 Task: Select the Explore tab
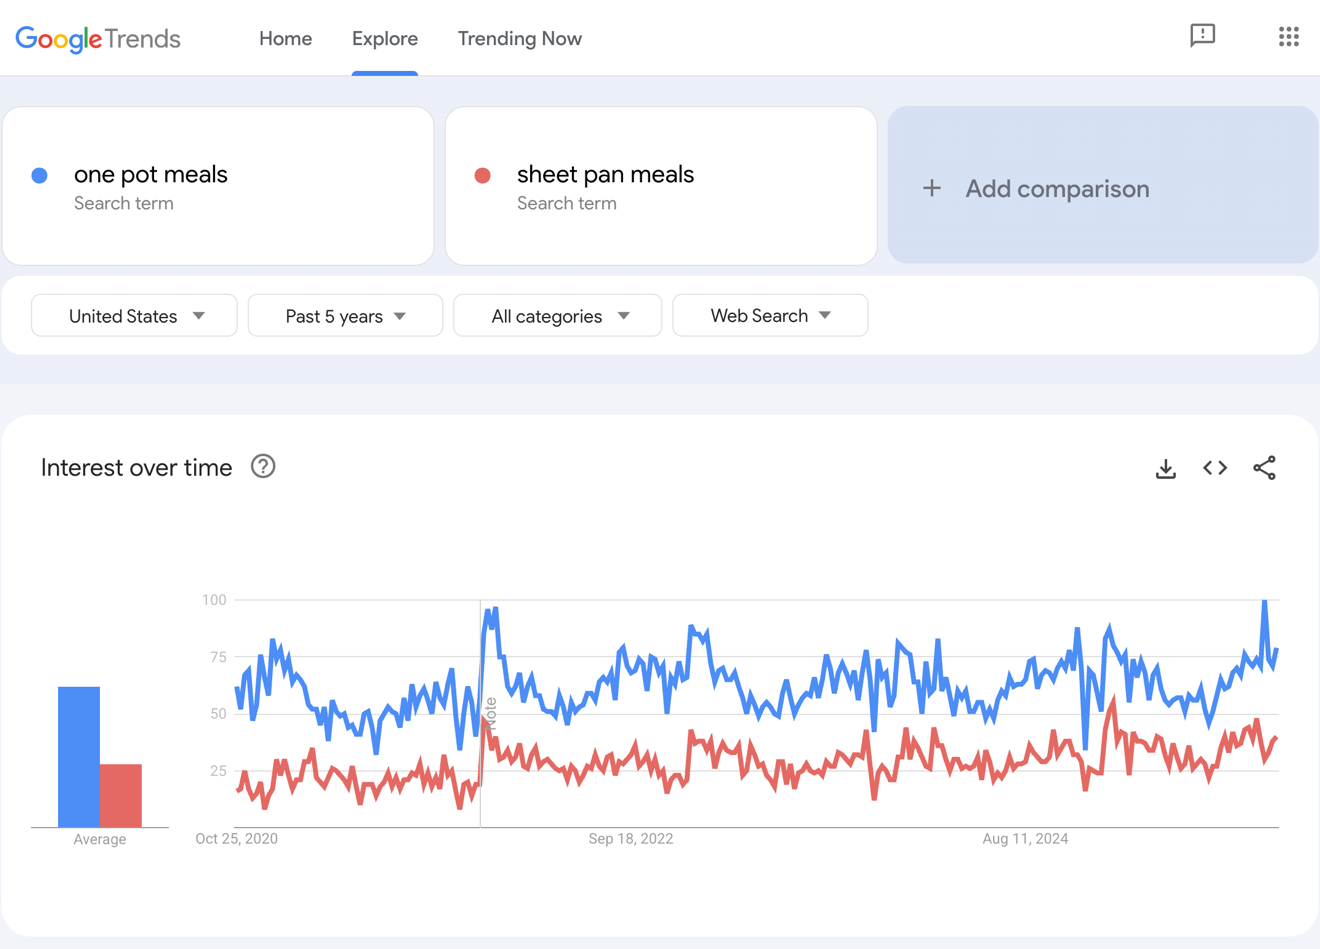[x=384, y=38]
